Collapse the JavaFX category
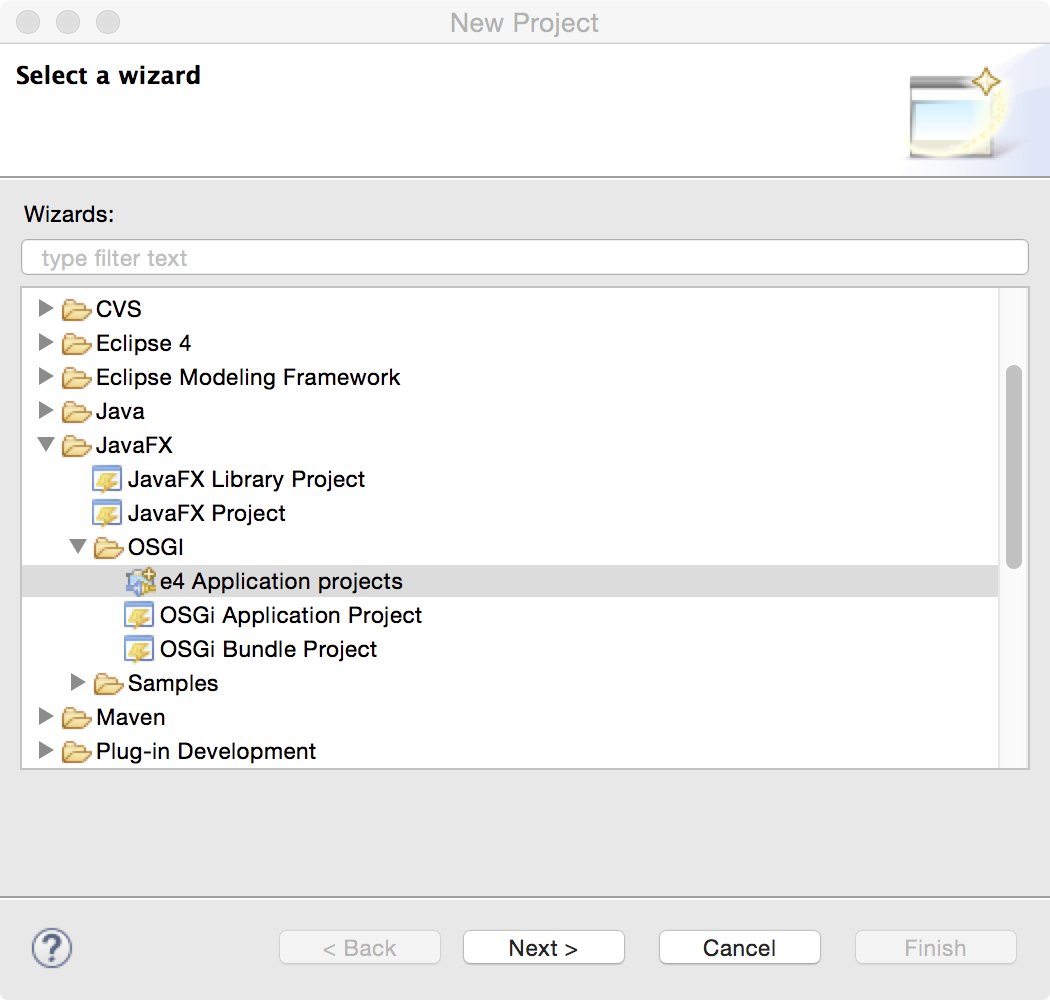Image resolution: width=1050 pixels, height=1000 pixels. (x=45, y=445)
